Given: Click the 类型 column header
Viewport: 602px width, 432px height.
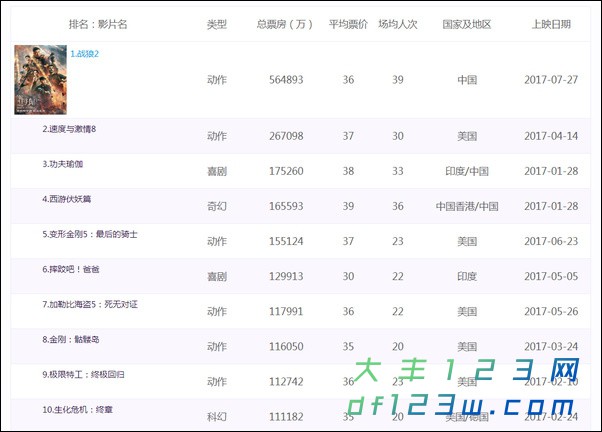Looking at the screenshot, I should point(216,23).
